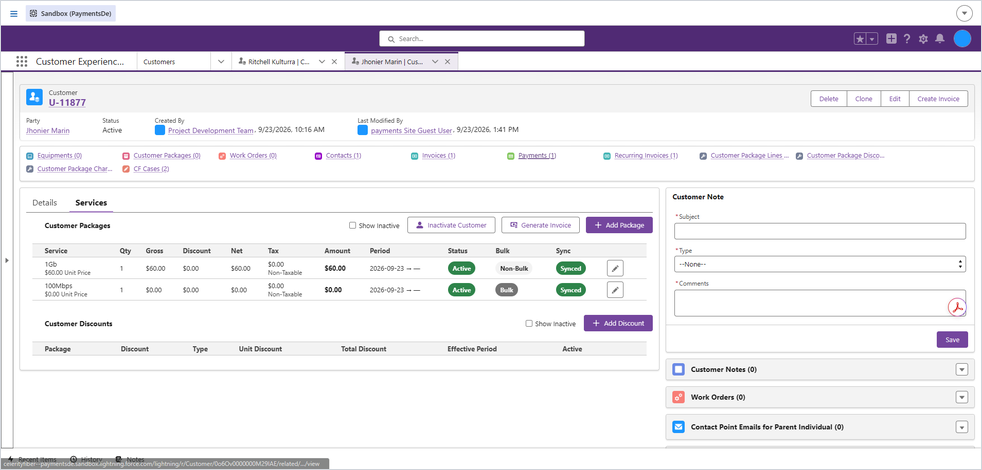This screenshot has width=982, height=470.
Task: Click the Create Invoice button
Action: coord(938,99)
